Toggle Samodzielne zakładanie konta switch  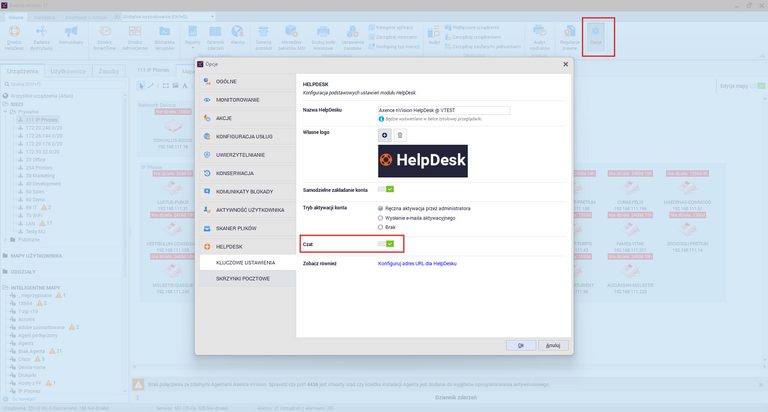tap(386, 189)
